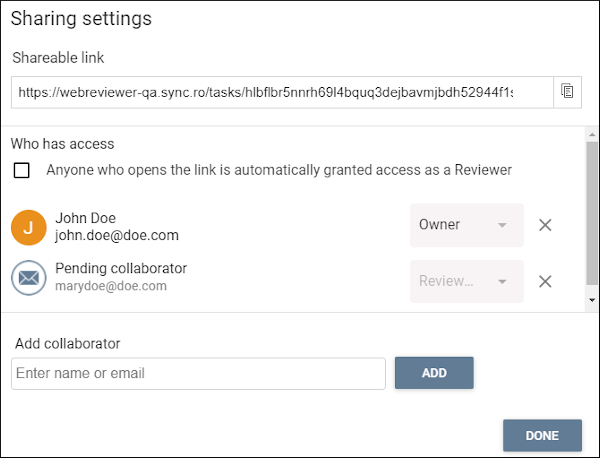Open the Reviewer role dropdown for marydoe
The height and width of the screenshot is (458, 600).
(x=466, y=281)
